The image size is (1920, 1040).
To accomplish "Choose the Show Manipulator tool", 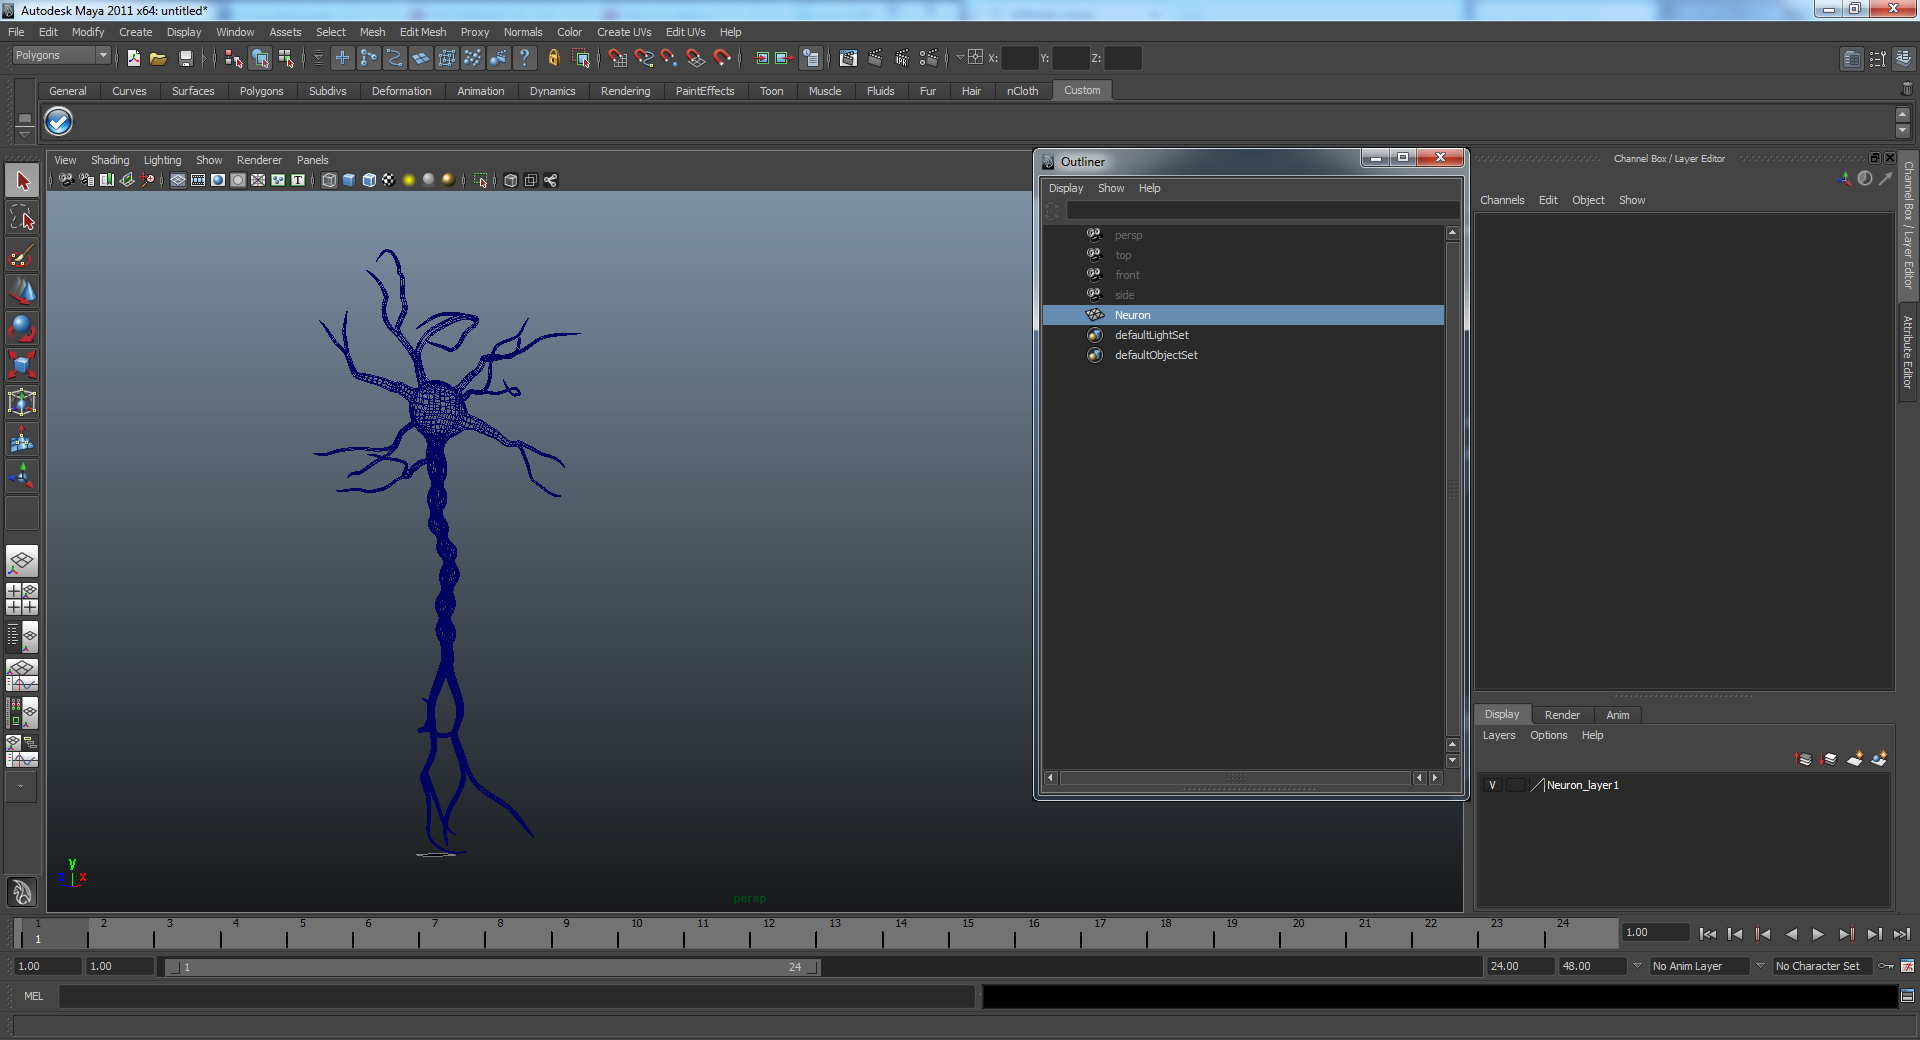I will tap(22, 476).
